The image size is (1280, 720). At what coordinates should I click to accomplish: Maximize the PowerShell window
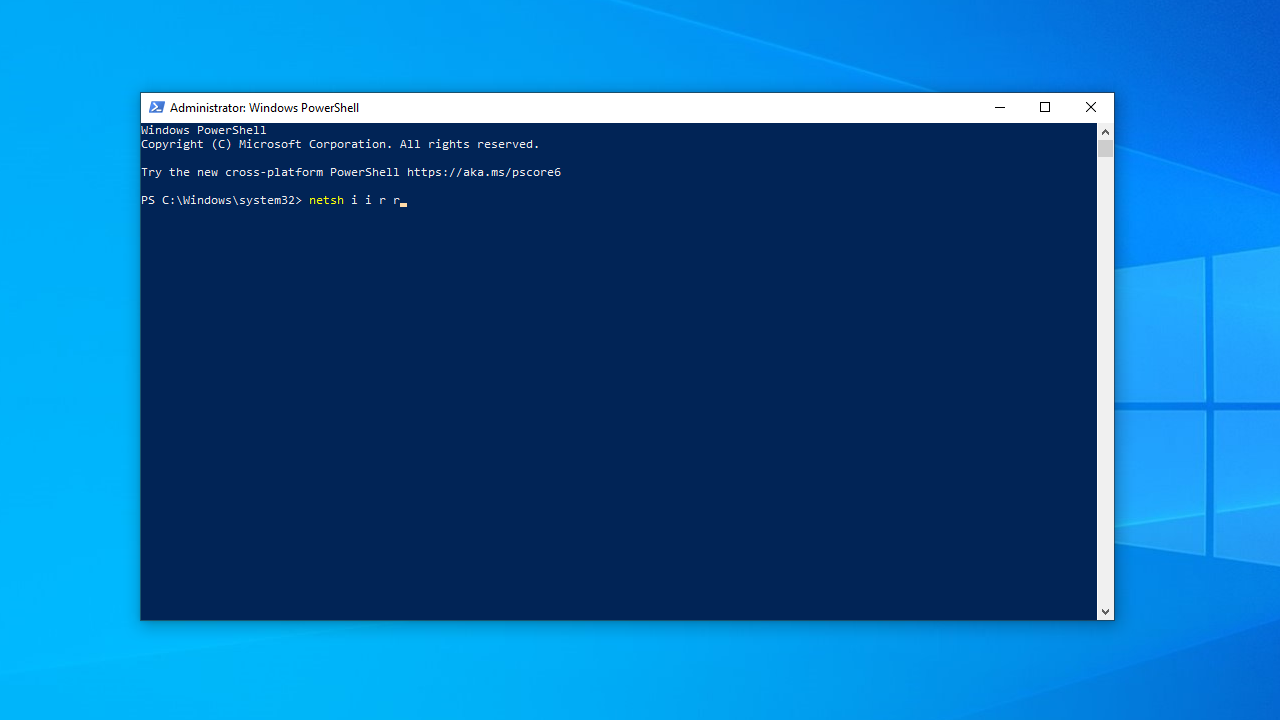click(1045, 108)
